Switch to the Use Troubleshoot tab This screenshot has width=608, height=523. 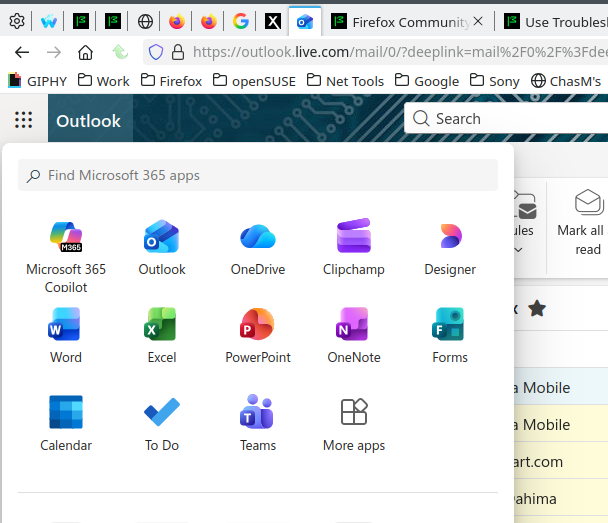click(554, 22)
